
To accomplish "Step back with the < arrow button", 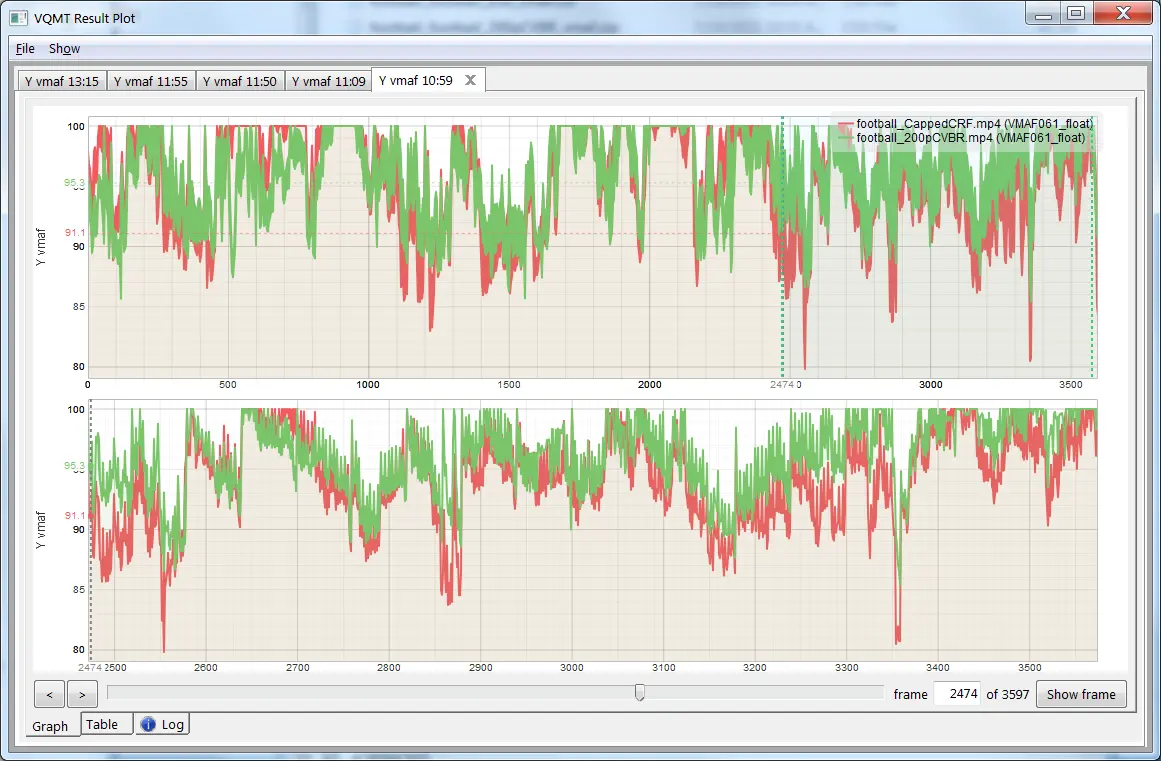I will 49,694.
